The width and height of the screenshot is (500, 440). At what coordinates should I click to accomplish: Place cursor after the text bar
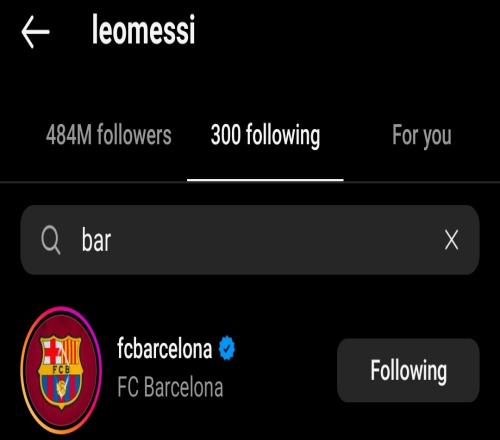(112, 241)
